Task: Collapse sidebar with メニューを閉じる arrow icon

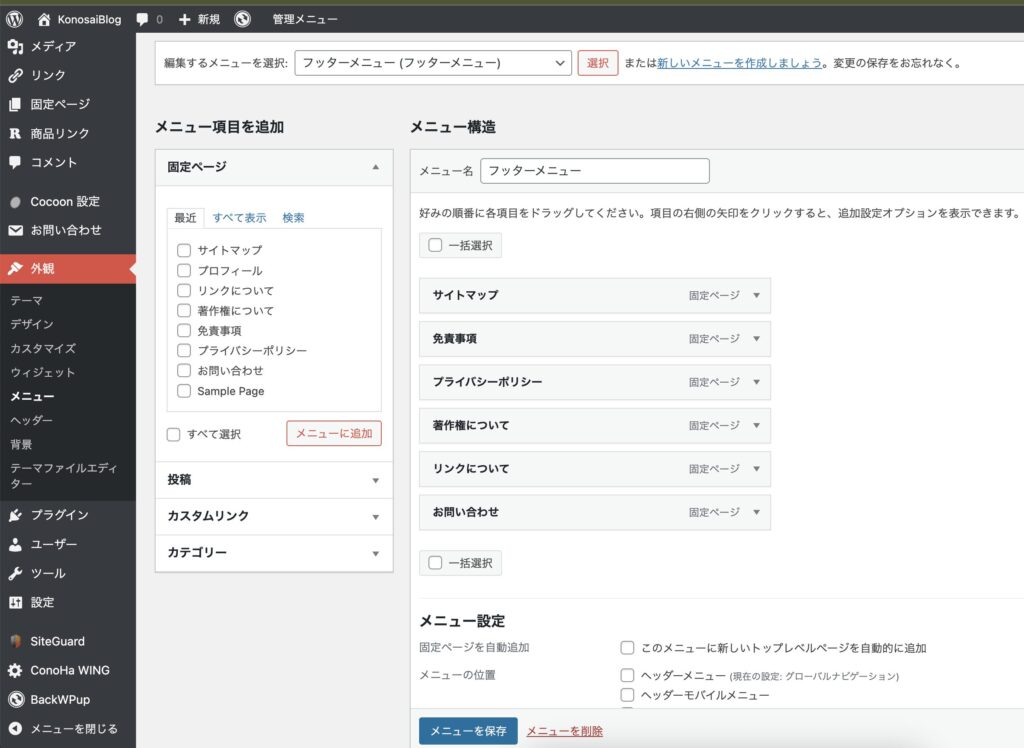Action: point(15,728)
